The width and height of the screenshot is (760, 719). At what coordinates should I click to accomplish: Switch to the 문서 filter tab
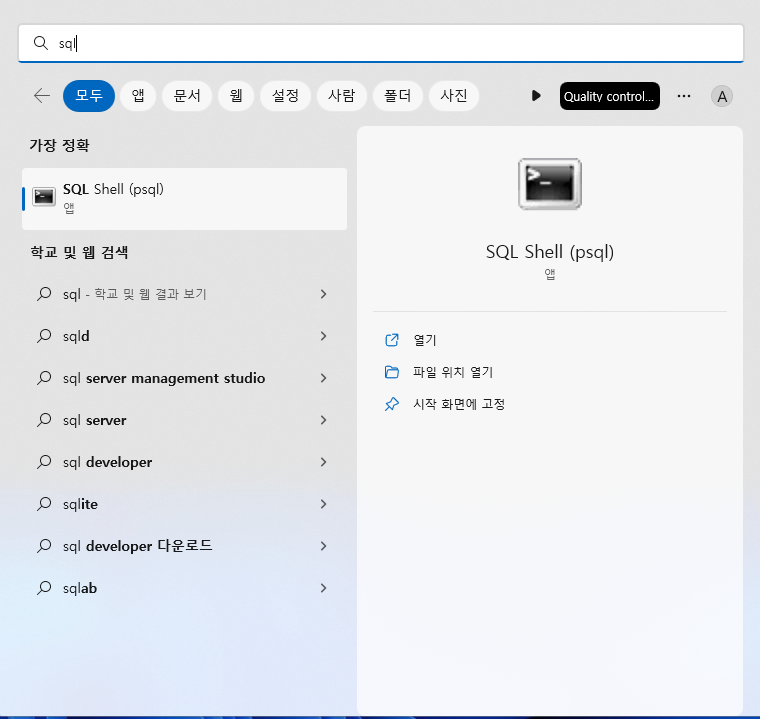(187, 96)
